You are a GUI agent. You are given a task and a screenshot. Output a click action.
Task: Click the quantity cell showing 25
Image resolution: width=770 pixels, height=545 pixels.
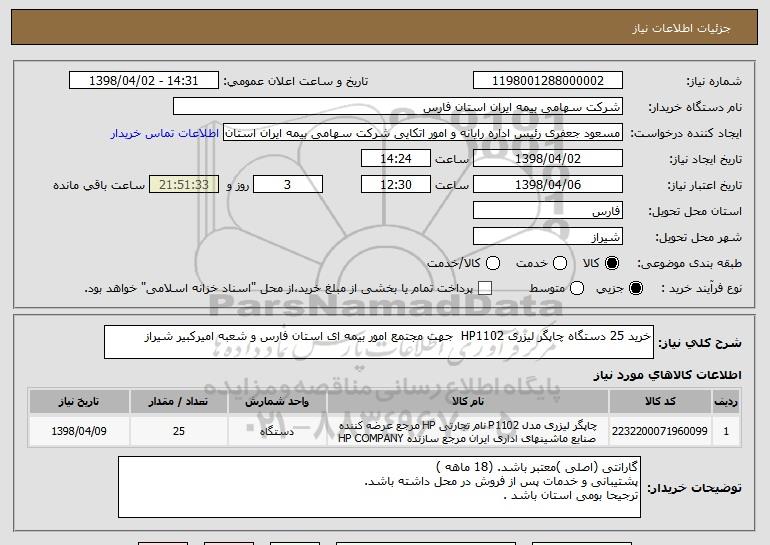(179, 431)
